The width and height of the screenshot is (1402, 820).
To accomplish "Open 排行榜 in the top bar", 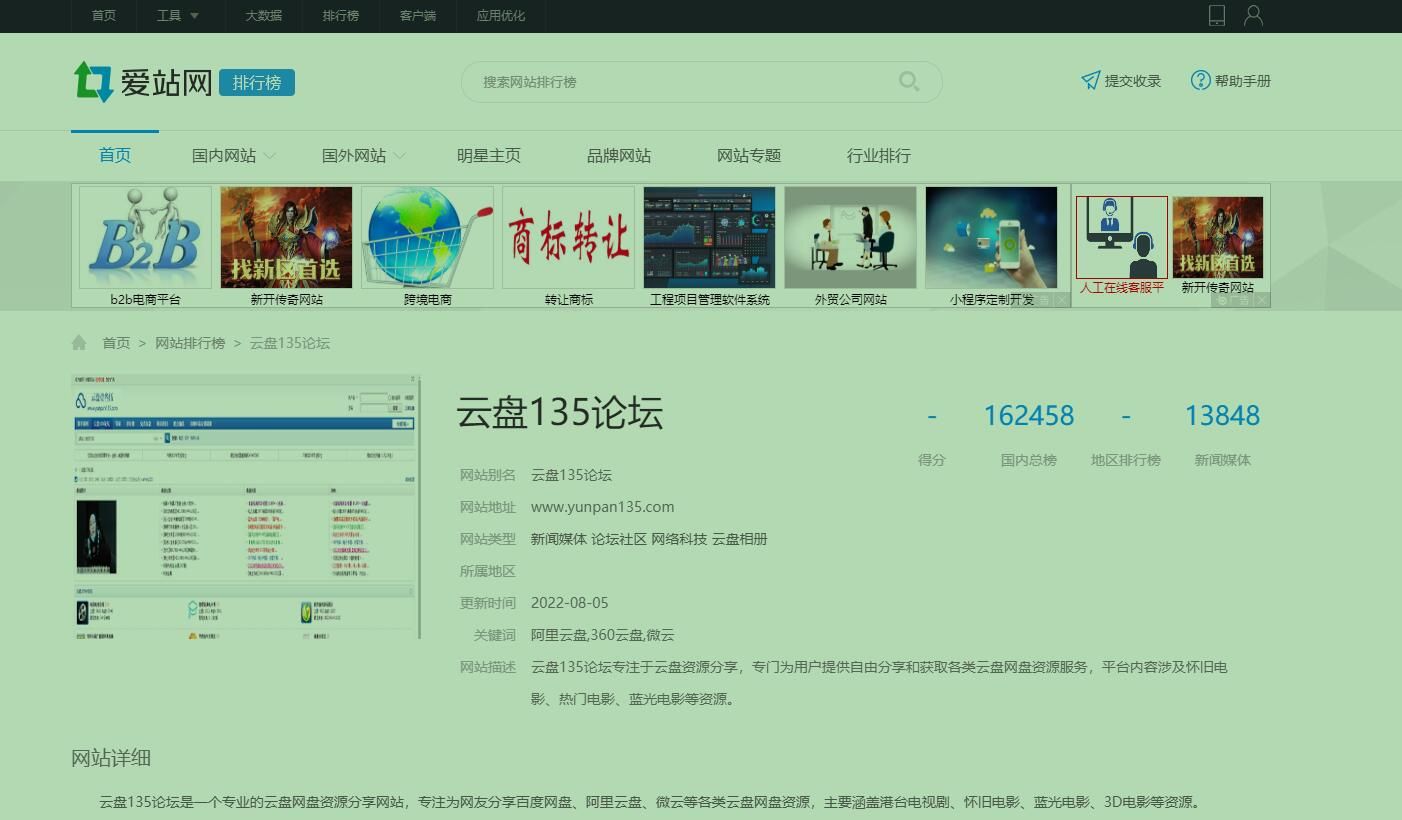I will click(341, 16).
